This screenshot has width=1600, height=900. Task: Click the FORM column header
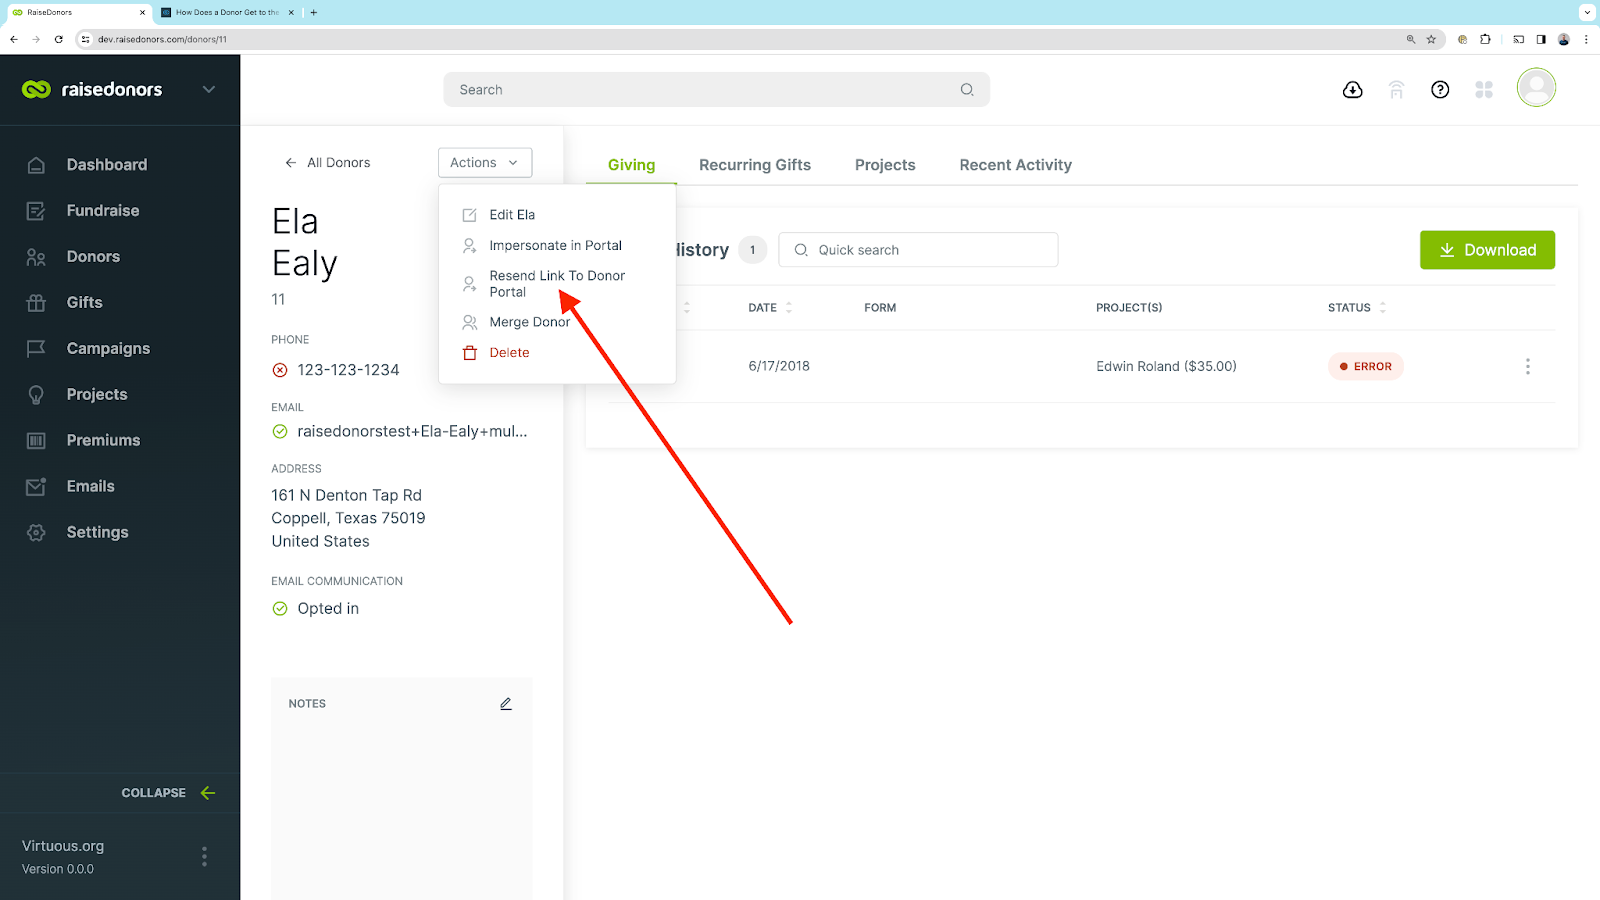pyautogui.click(x=880, y=308)
